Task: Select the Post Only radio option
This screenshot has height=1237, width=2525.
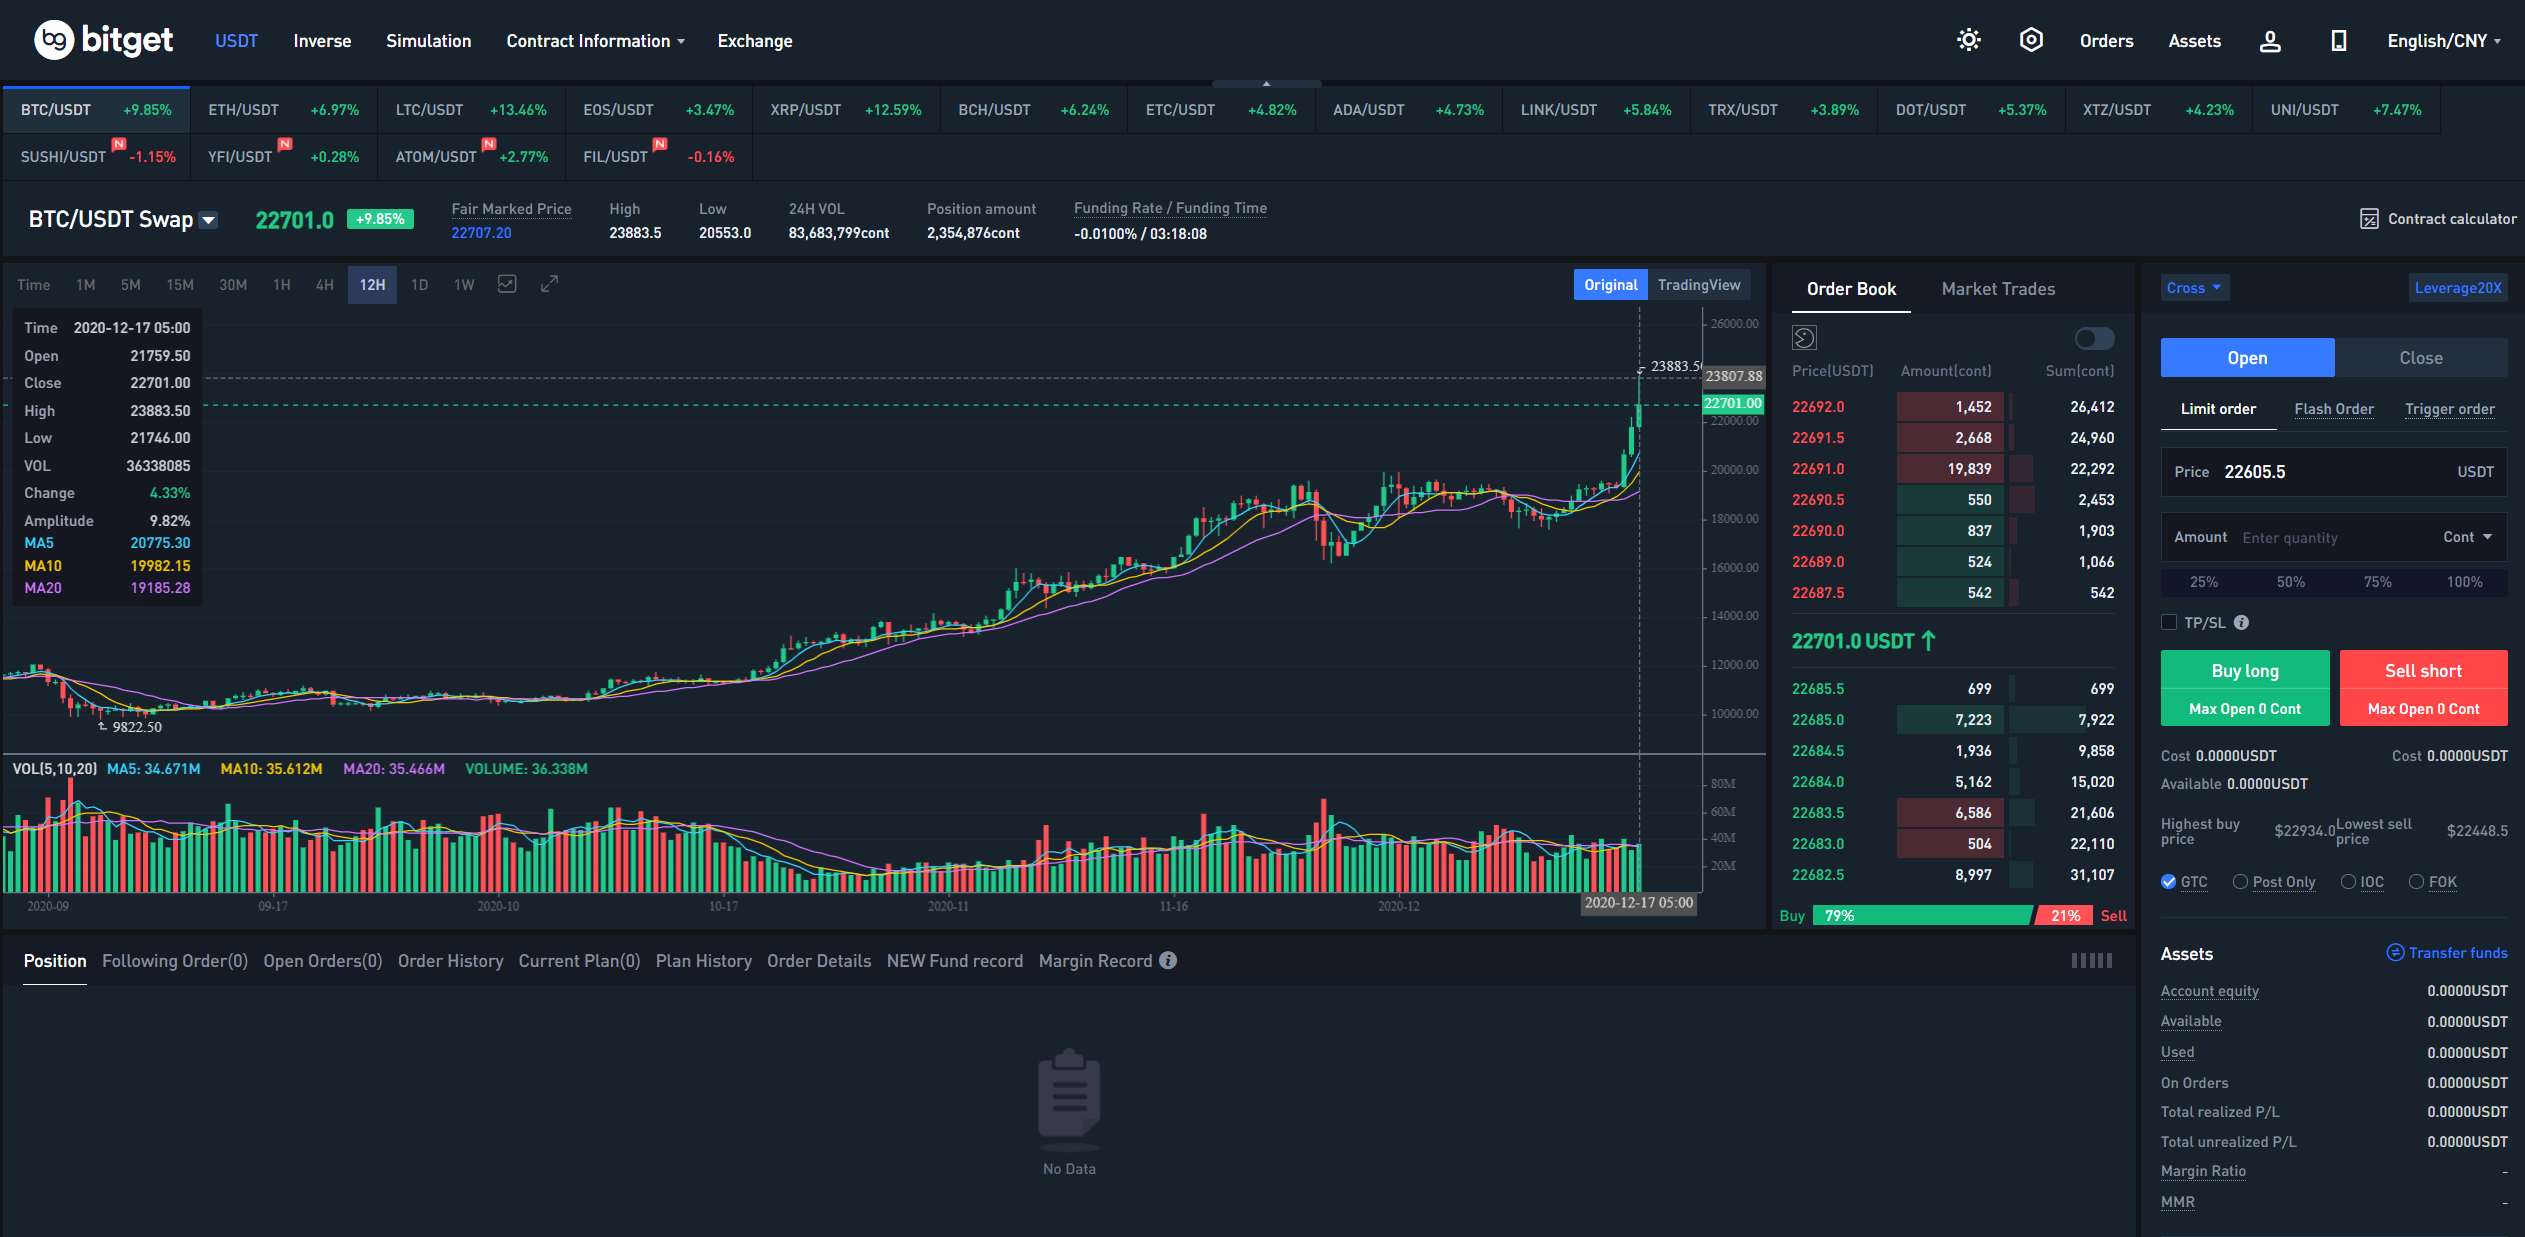Action: (x=2240, y=881)
